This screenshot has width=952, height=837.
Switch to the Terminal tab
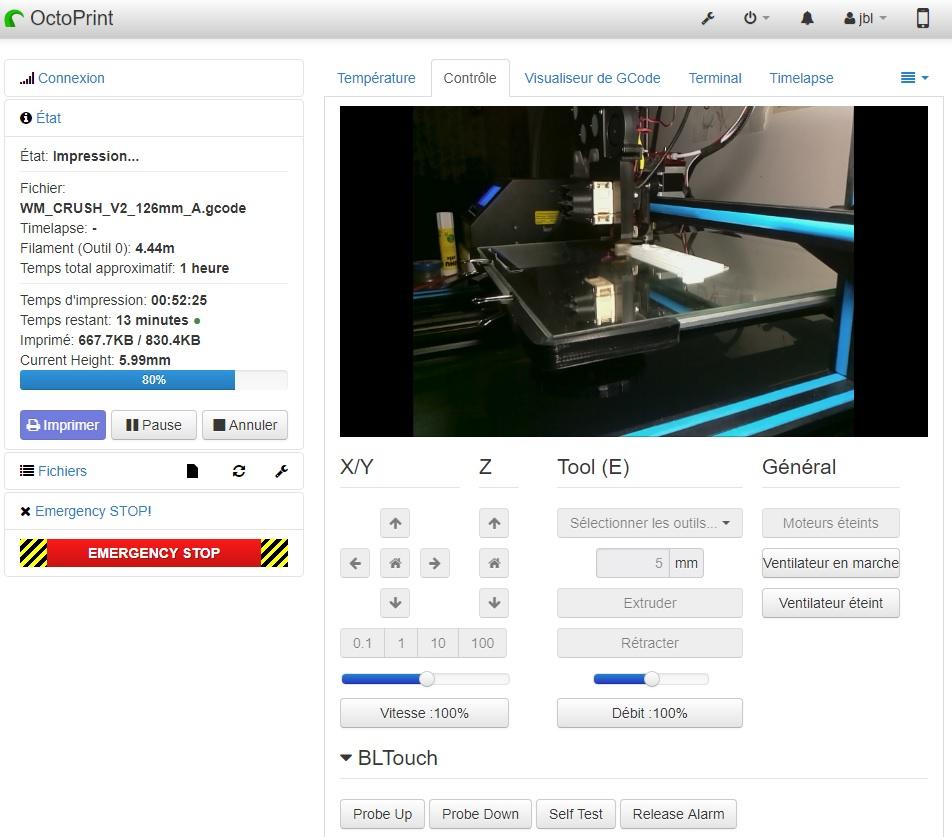tap(715, 78)
